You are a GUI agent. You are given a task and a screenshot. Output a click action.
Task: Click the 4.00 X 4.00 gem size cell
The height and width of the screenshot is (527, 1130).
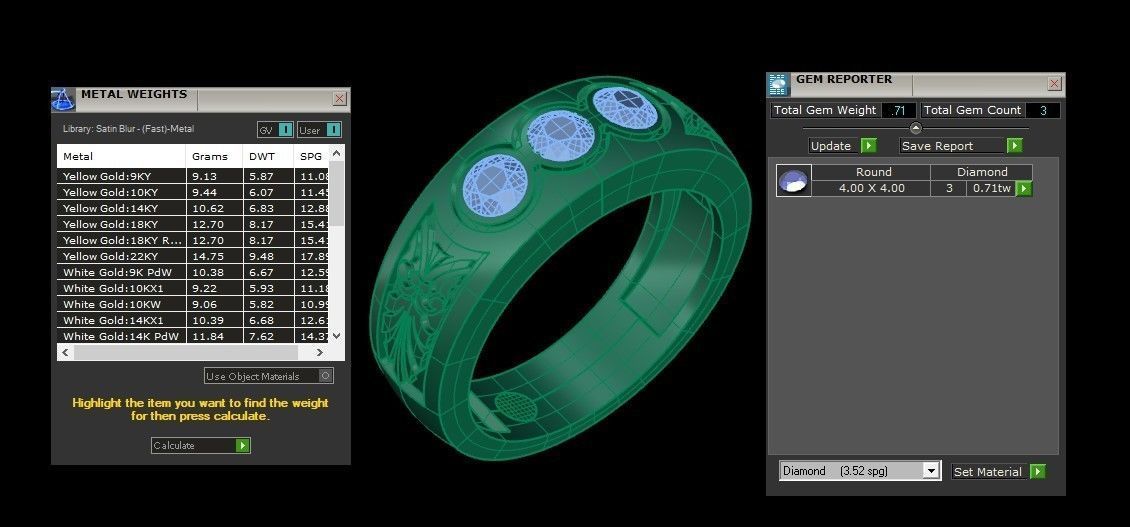click(x=871, y=189)
